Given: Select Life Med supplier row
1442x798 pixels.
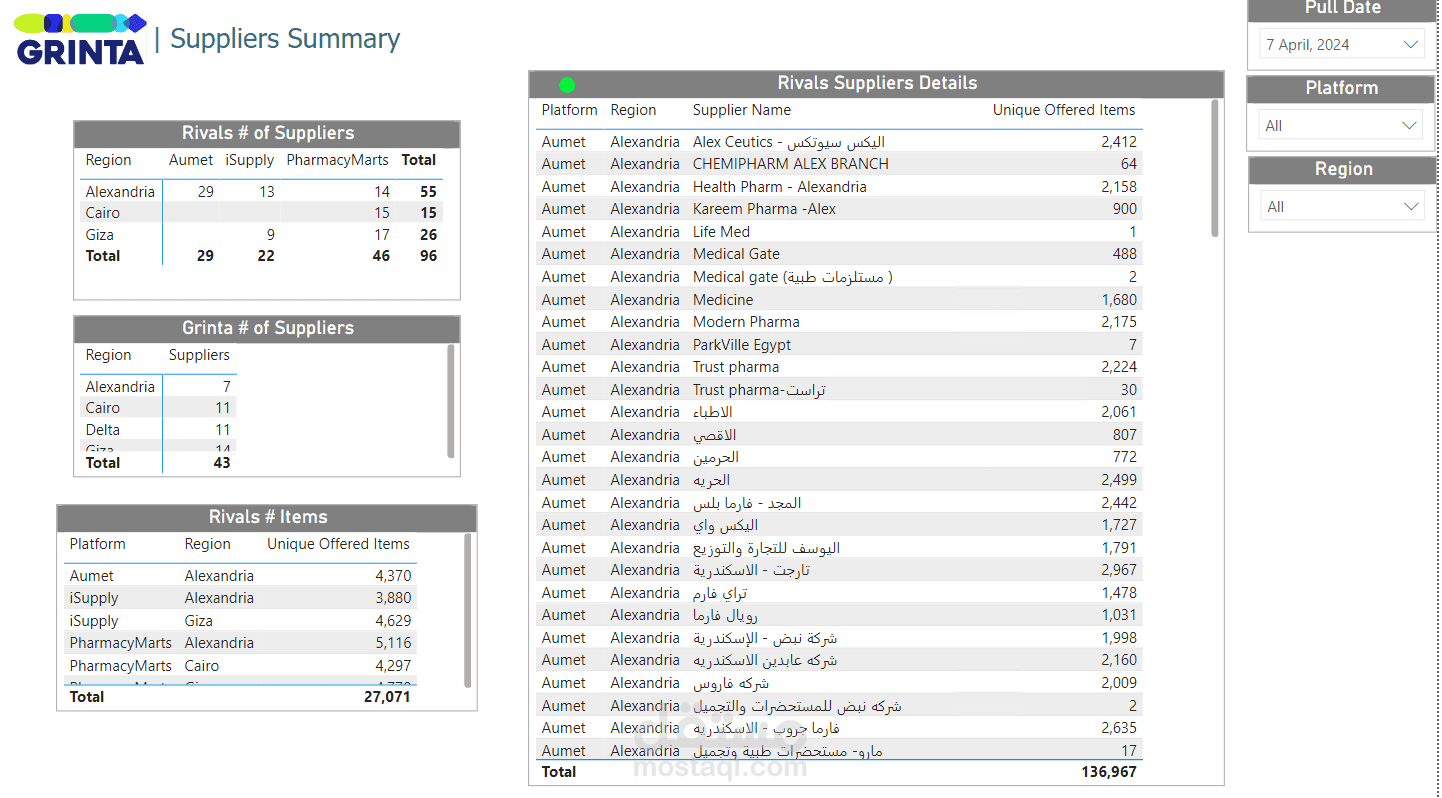Looking at the screenshot, I should tap(839, 231).
